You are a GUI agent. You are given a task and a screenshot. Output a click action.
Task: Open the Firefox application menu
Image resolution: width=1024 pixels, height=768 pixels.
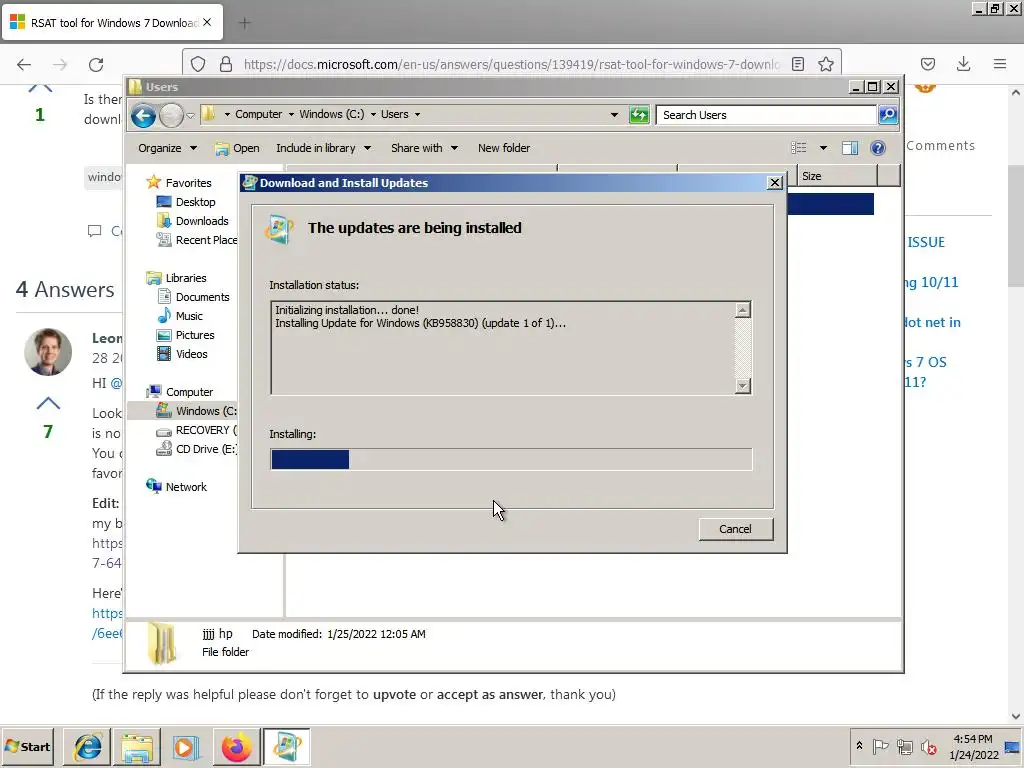(x=999, y=64)
